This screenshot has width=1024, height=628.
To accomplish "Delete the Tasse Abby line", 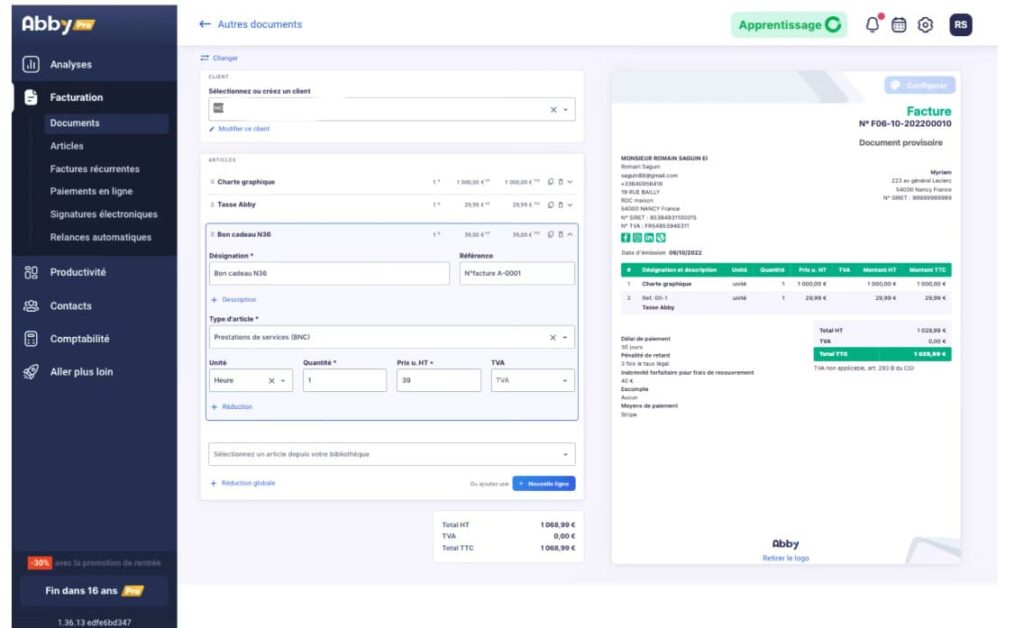I will click(560, 205).
